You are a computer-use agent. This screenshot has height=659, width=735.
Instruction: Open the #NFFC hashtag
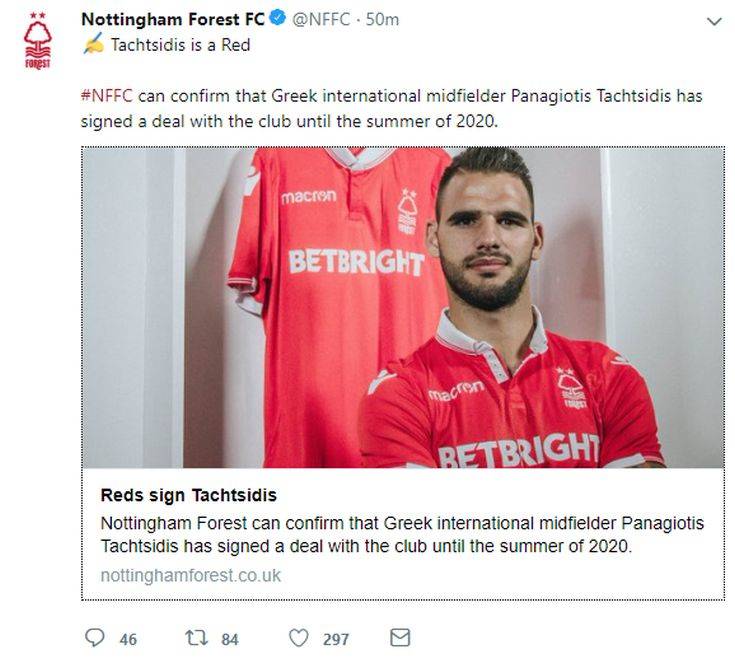pyautogui.click(x=107, y=97)
